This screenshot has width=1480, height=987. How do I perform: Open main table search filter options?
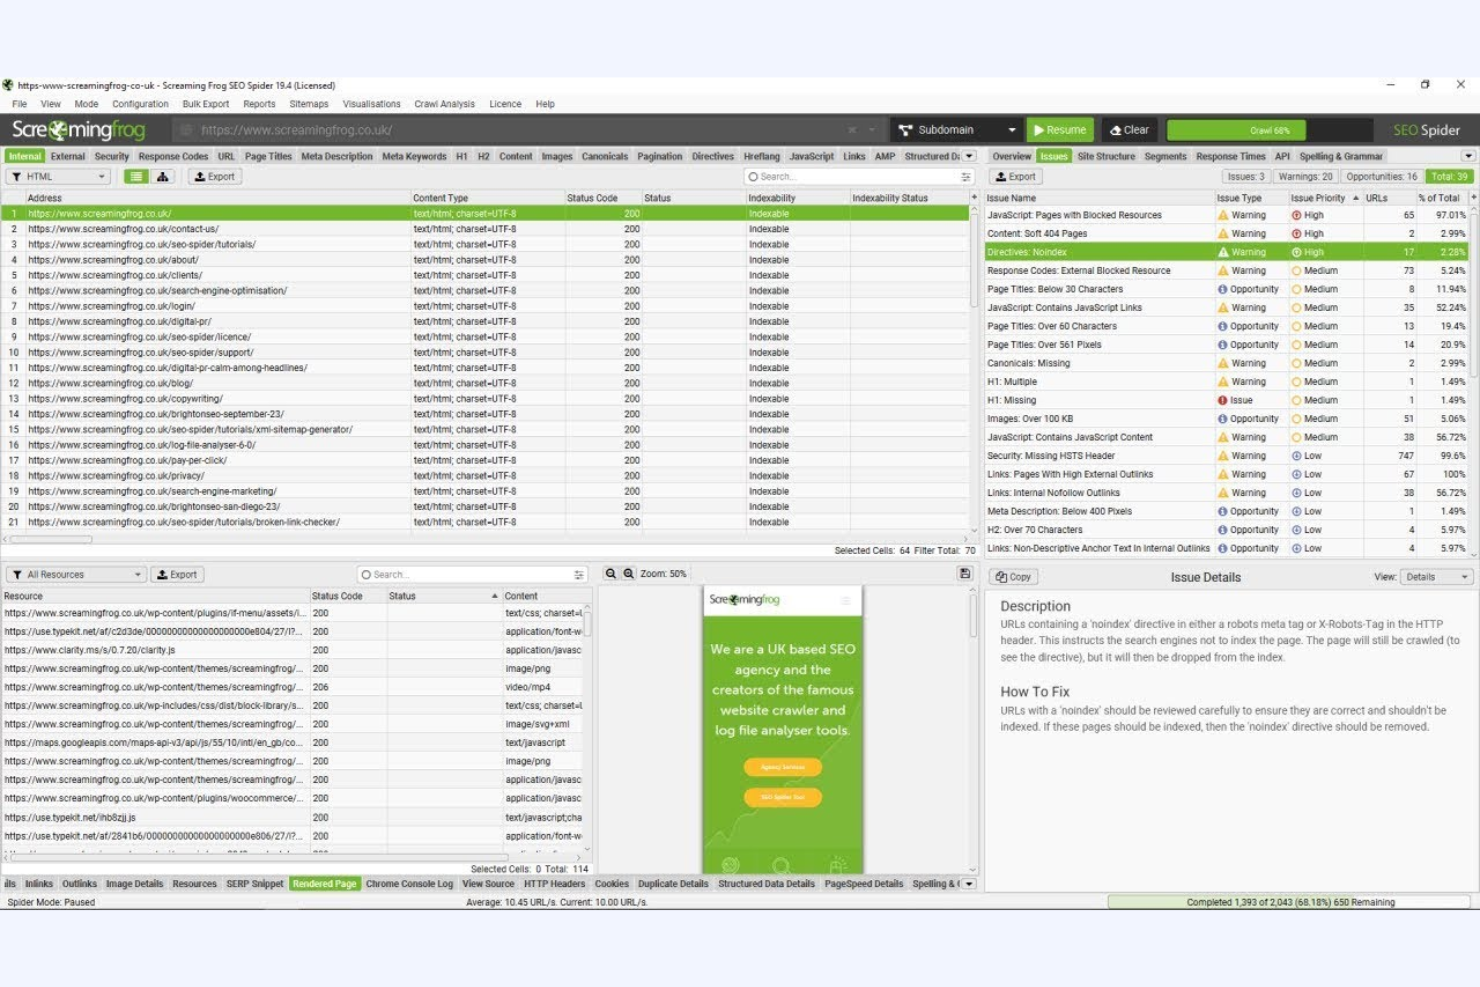pyautogui.click(x=966, y=177)
